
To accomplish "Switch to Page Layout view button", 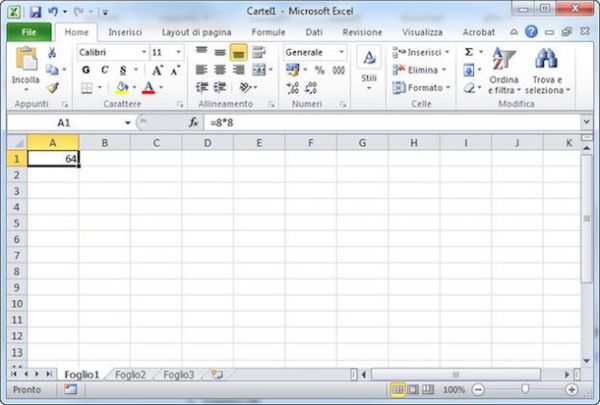I will pos(413,390).
